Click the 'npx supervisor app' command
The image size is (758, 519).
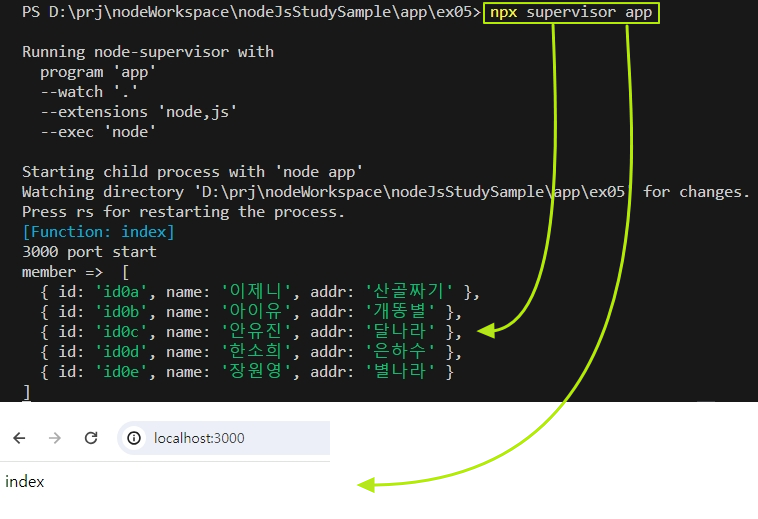(x=571, y=13)
